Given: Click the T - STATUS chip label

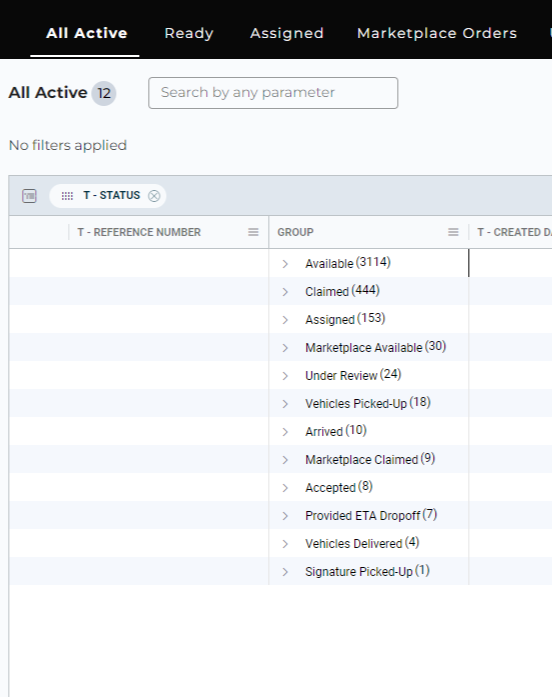Looking at the screenshot, I should coord(112,195).
